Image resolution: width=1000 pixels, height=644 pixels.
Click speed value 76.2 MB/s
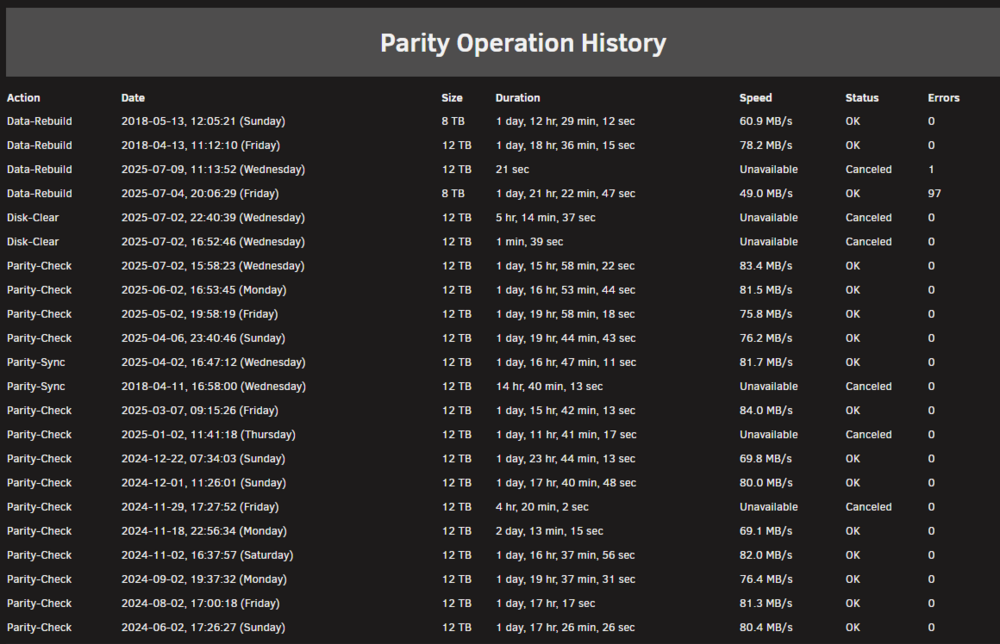766,339
